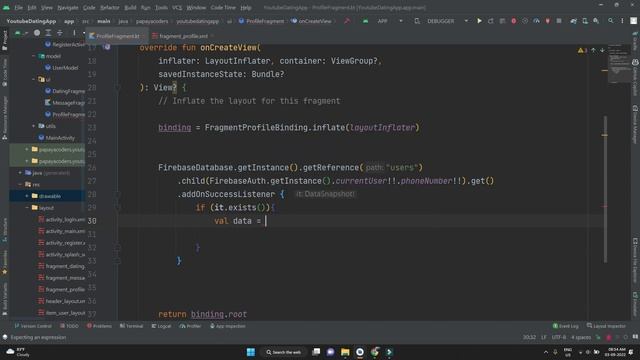640x360 pixels.
Task: Open Device Manager on right sidebar
Action: pos(635,124)
